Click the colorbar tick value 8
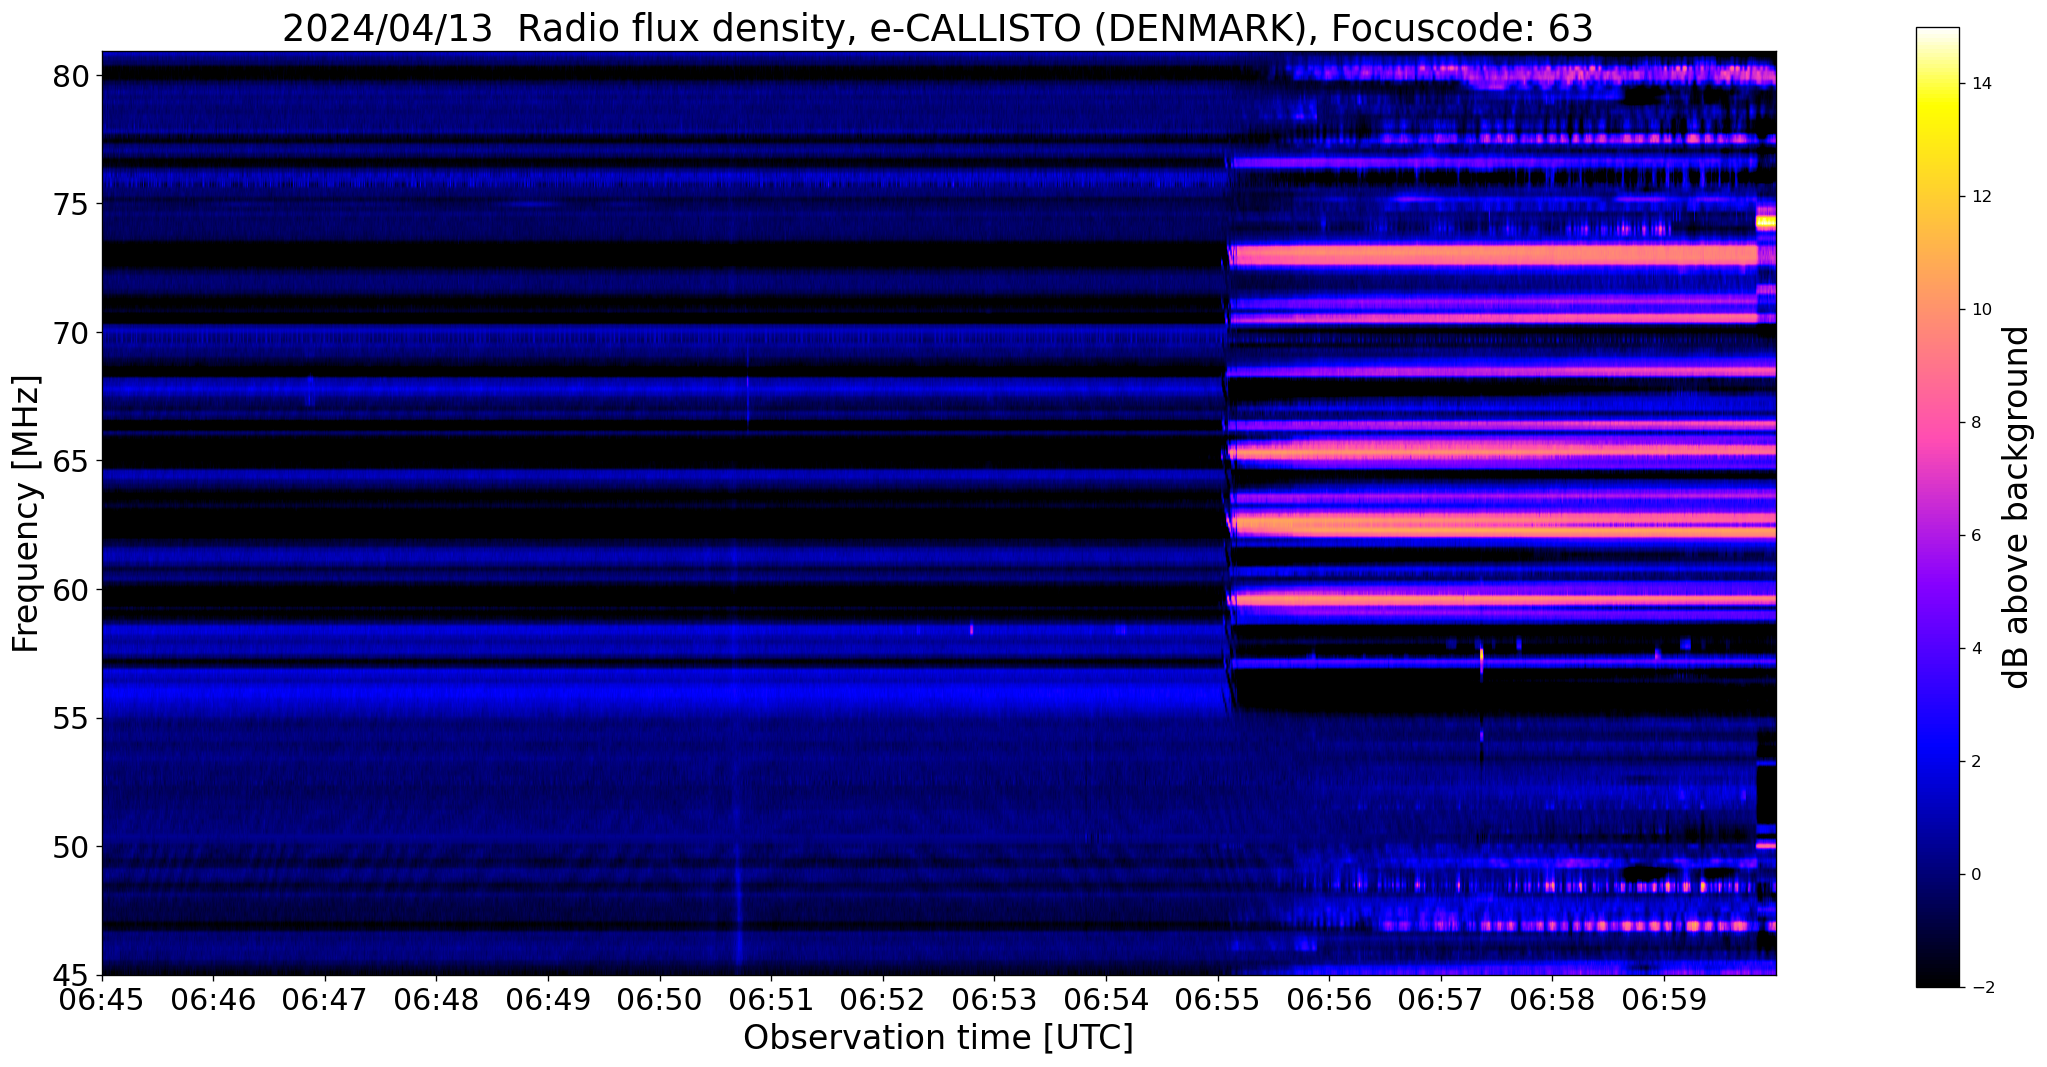This screenshot has height=1067, width=2047. click(1975, 423)
